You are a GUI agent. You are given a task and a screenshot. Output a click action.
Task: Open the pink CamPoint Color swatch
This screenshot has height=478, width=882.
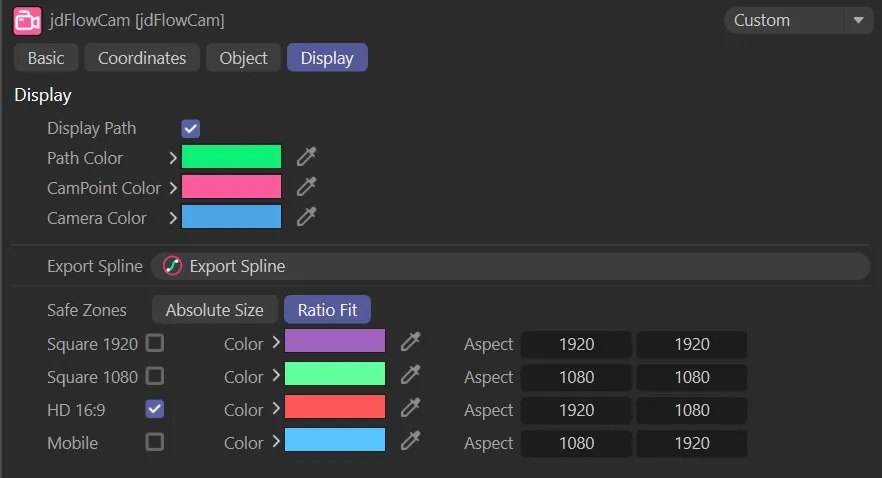pos(231,187)
